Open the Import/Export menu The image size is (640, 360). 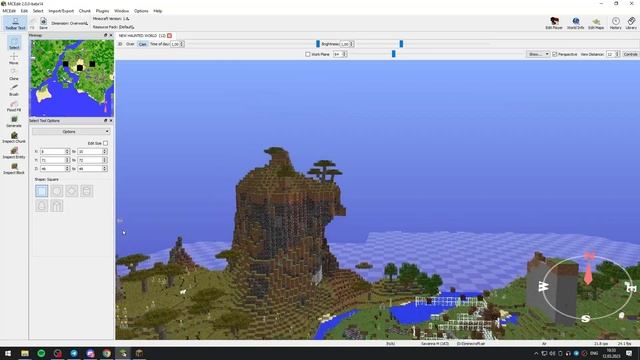pyautogui.click(x=61, y=11)
